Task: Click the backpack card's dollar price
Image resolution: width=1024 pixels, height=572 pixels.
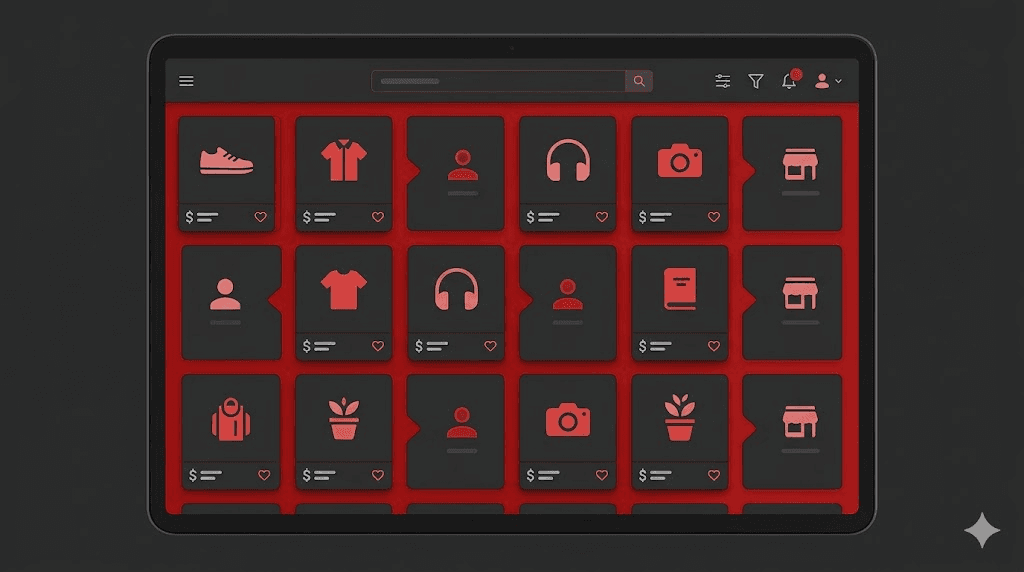Action: click(x=205, y=475)
